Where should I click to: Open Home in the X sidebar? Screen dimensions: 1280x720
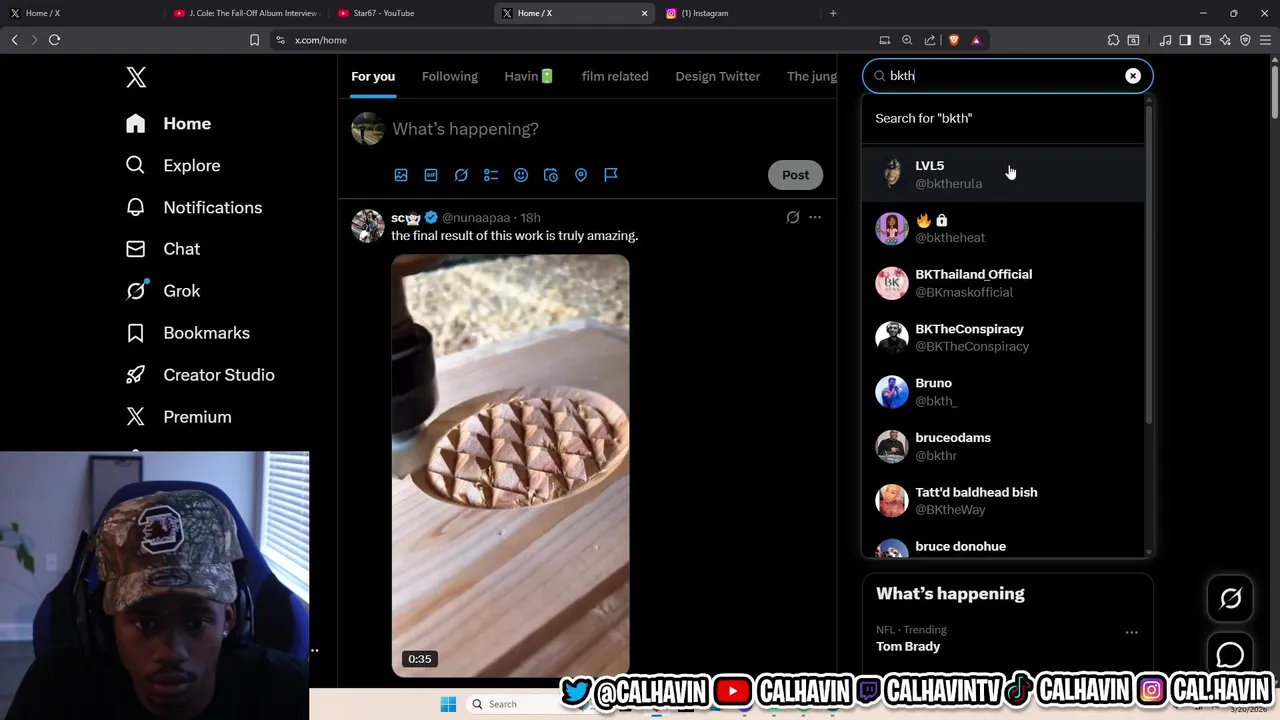[x=168, y=123]
